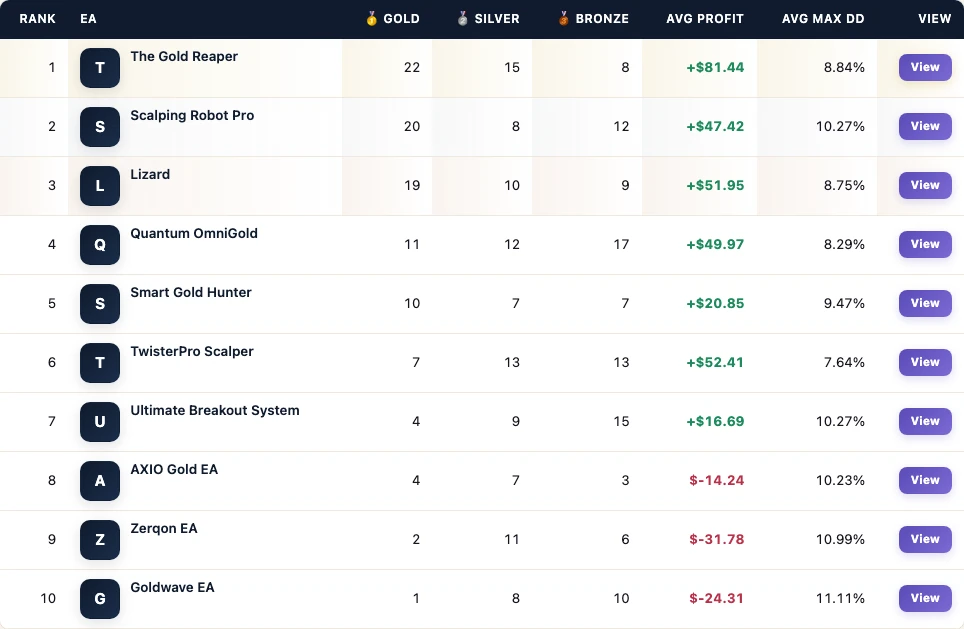Click 'Zerqon EA' name text
Screen dimensions: 964x629
tap(164, 529)
